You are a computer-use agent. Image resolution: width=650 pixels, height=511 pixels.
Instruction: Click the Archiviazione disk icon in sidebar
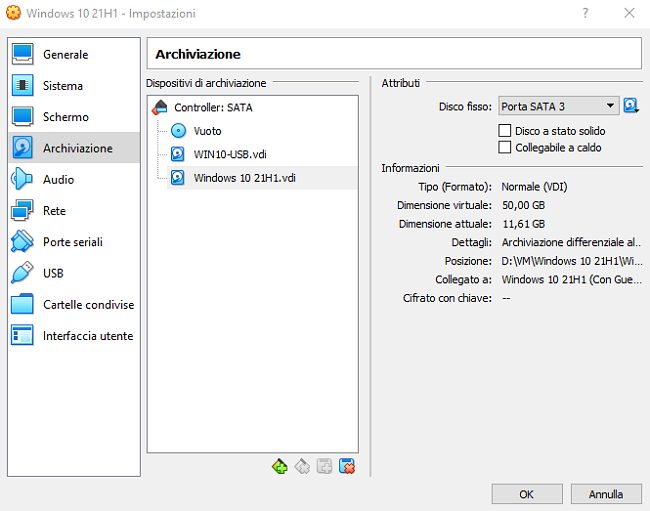pos(22,148)
